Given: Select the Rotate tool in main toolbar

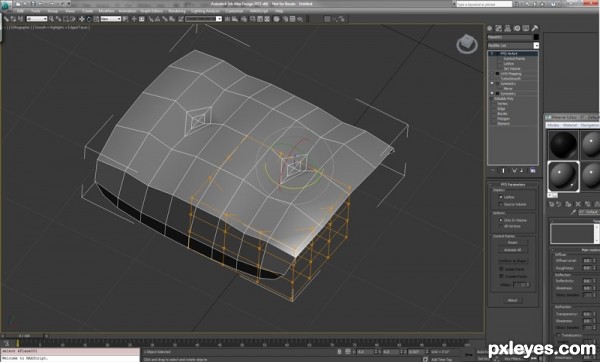Looking at the screenshot, I should click(x=89, y=19).
